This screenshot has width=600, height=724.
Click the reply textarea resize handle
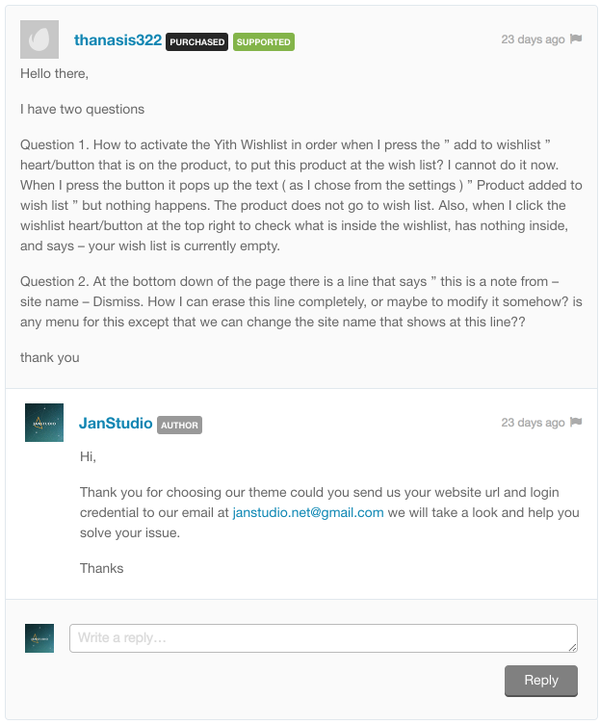point(573,648)
